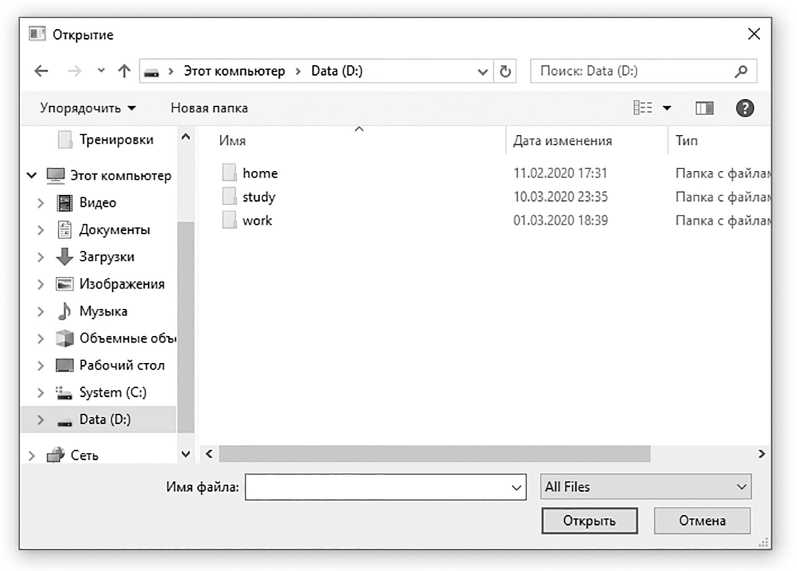Refresh the Data (D:) folder view
This screenshot has height=571, width=797.
[x=505, y=71]
